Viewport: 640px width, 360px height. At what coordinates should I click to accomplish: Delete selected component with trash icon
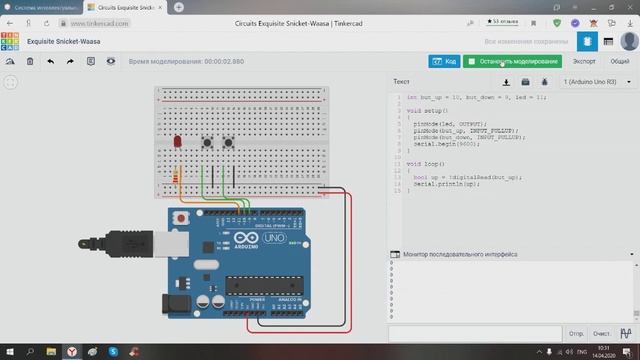click(x=30, y=61)
